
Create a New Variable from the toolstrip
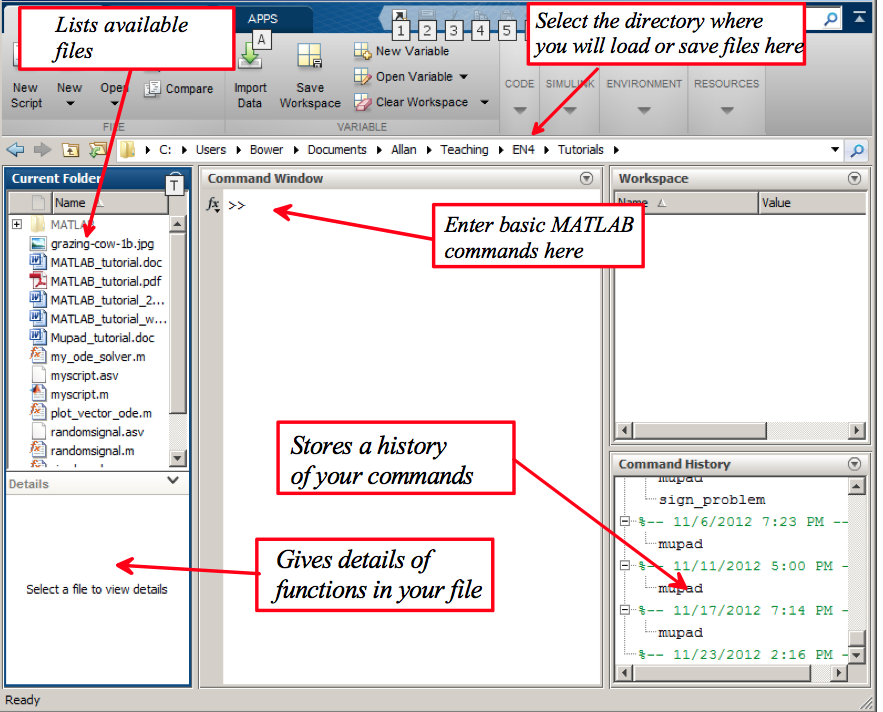[x=402, y=51]
